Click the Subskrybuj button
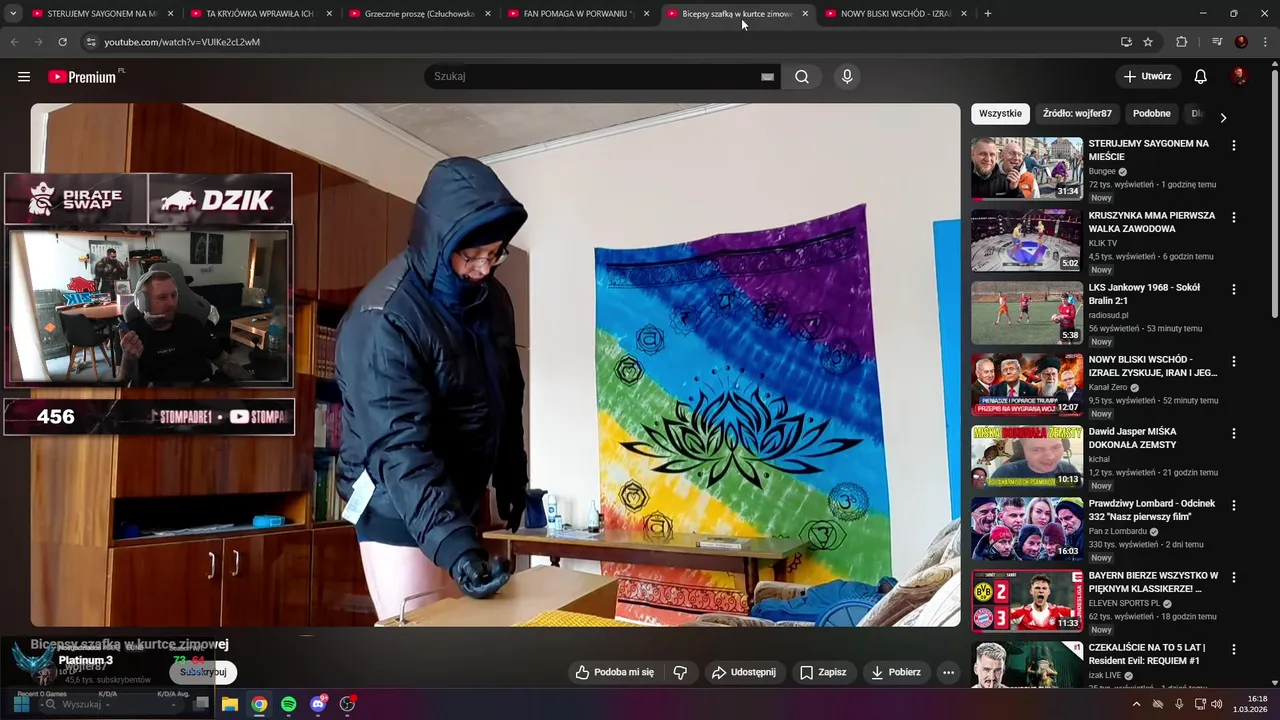This screenshot has height=720, width=1280. [203, 672]
